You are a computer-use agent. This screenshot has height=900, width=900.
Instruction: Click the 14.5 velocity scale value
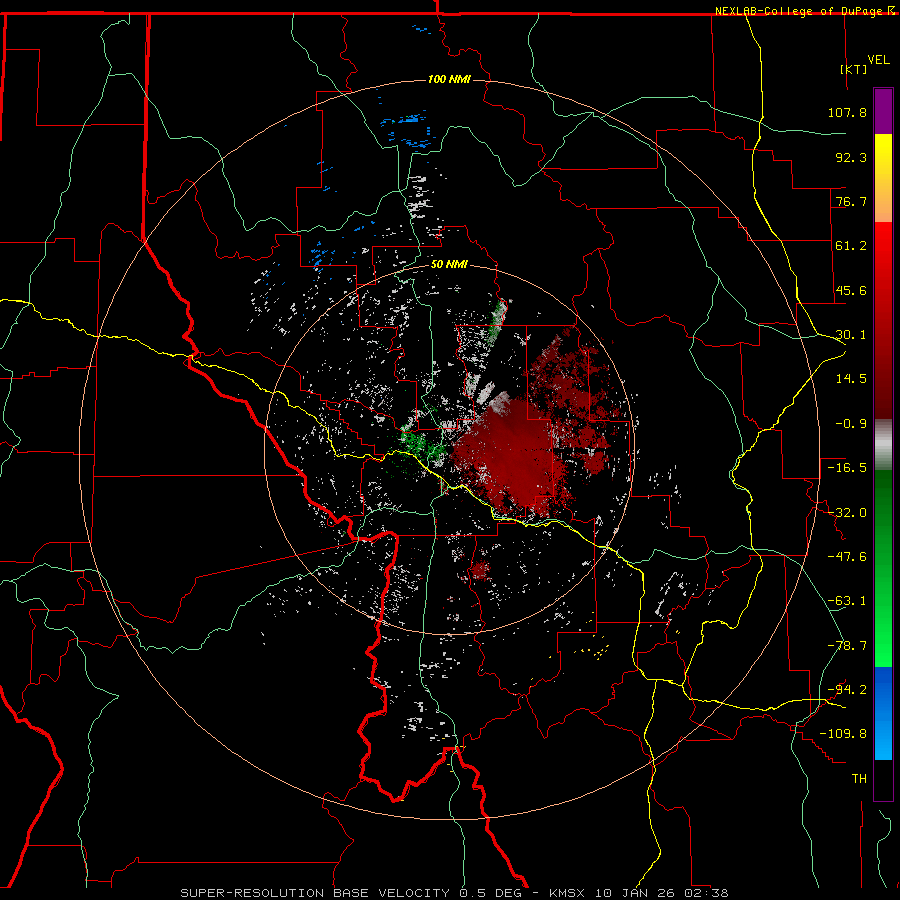(x=851, y=379)
